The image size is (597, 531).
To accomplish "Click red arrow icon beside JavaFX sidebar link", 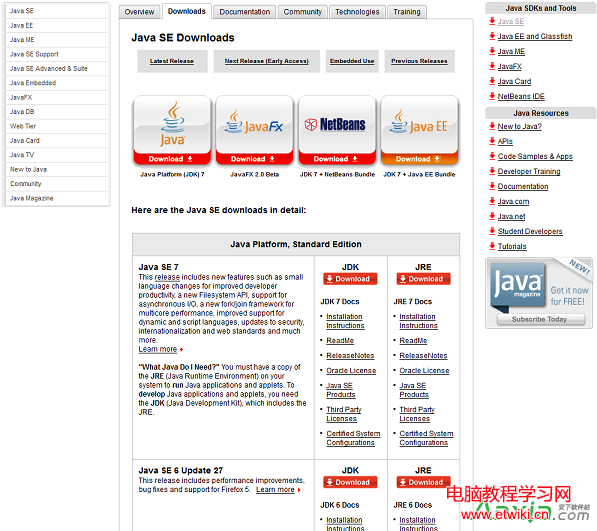I will 492,66.
